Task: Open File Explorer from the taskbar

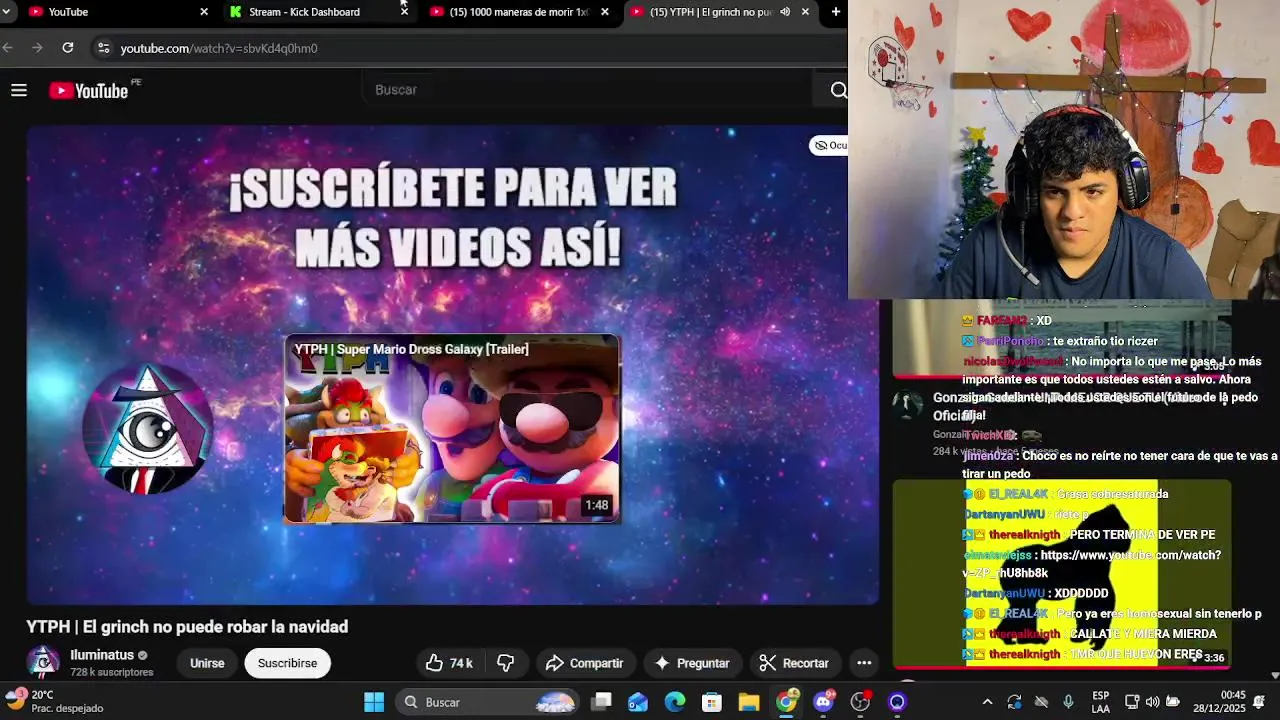Action: pyautogui.click(x=749, y=702)
